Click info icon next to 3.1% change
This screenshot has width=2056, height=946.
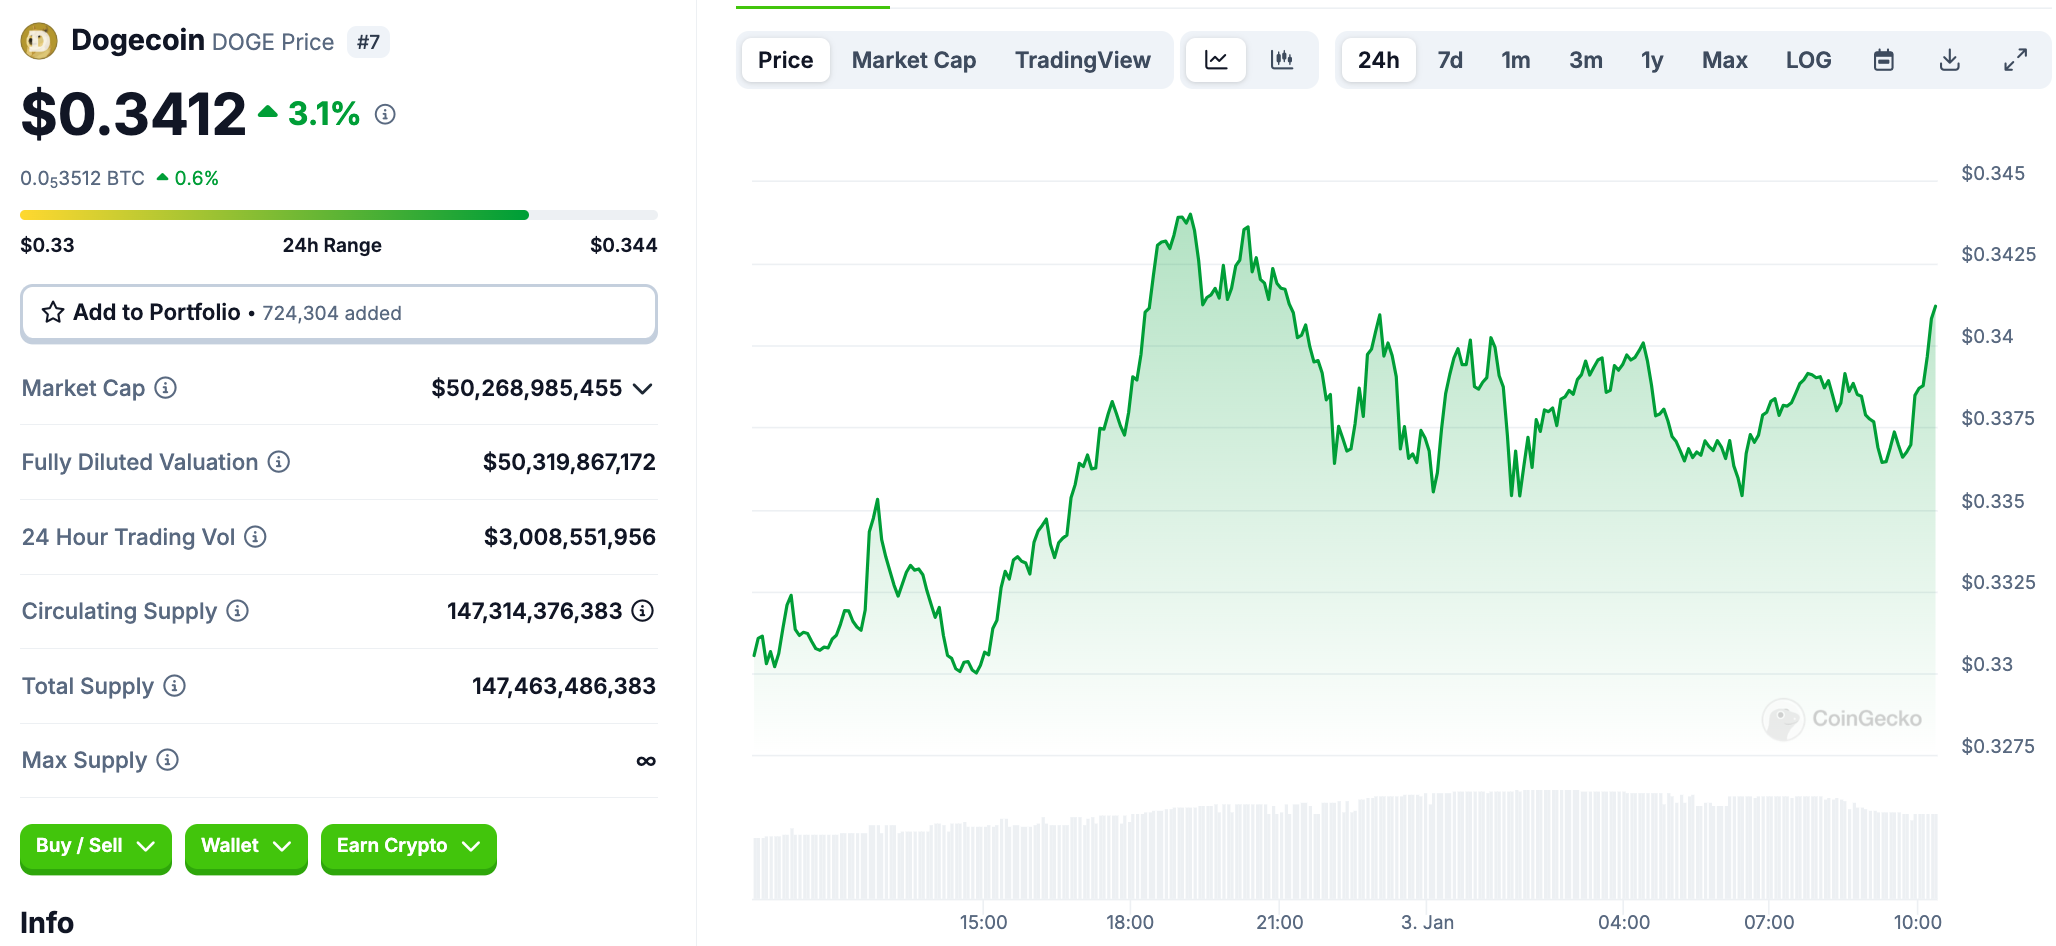(385, 115)
